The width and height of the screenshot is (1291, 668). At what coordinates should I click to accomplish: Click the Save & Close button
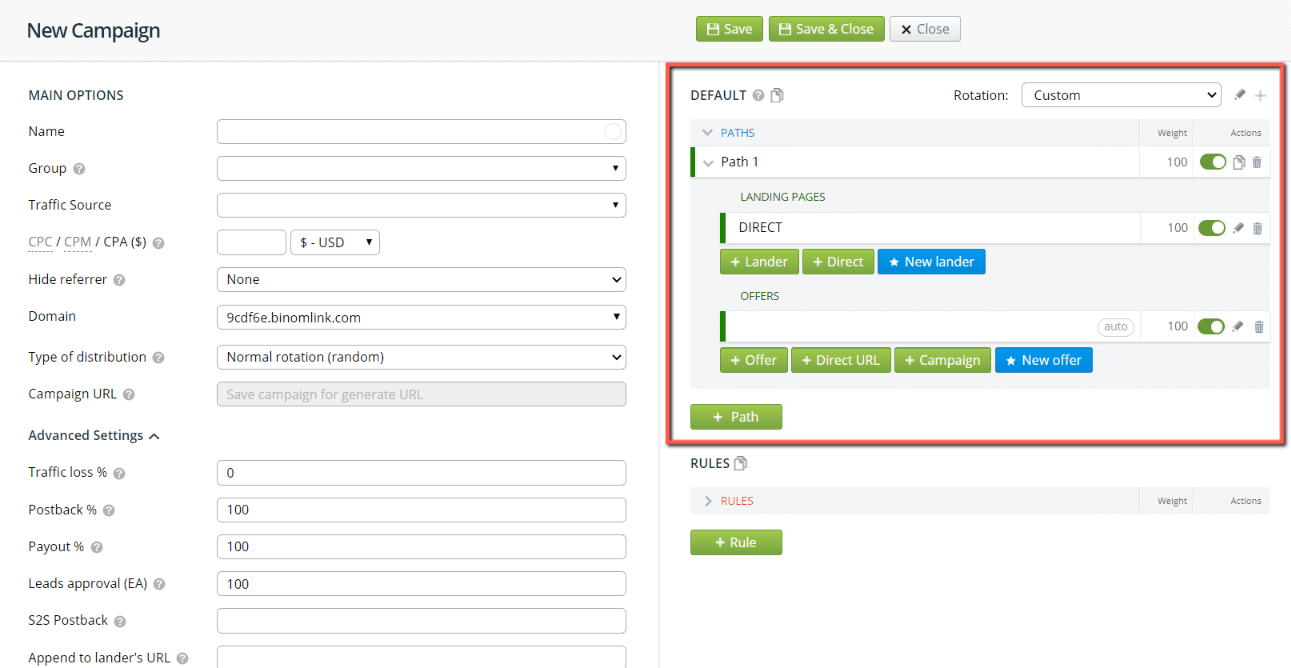point(825,29)
